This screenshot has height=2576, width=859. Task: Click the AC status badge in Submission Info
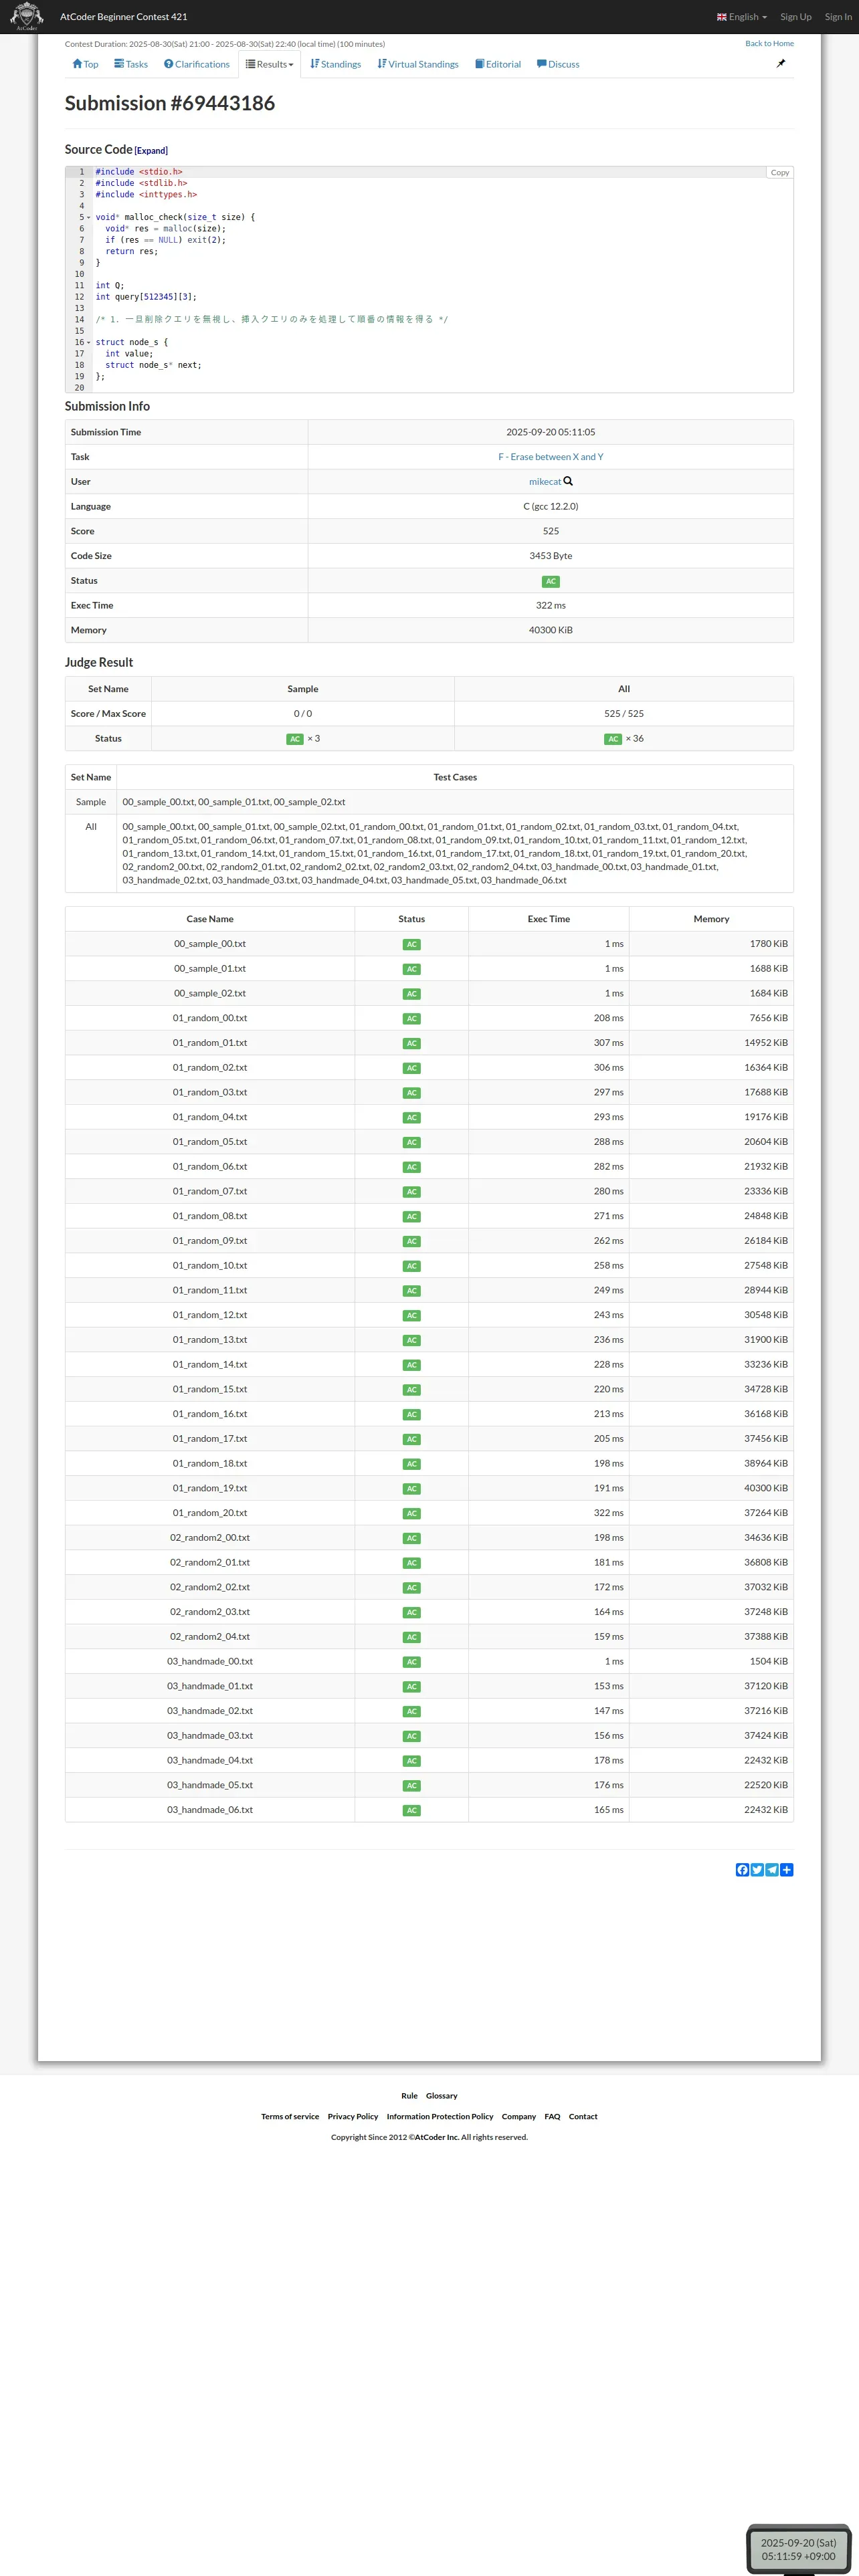[x=550, y=581]
